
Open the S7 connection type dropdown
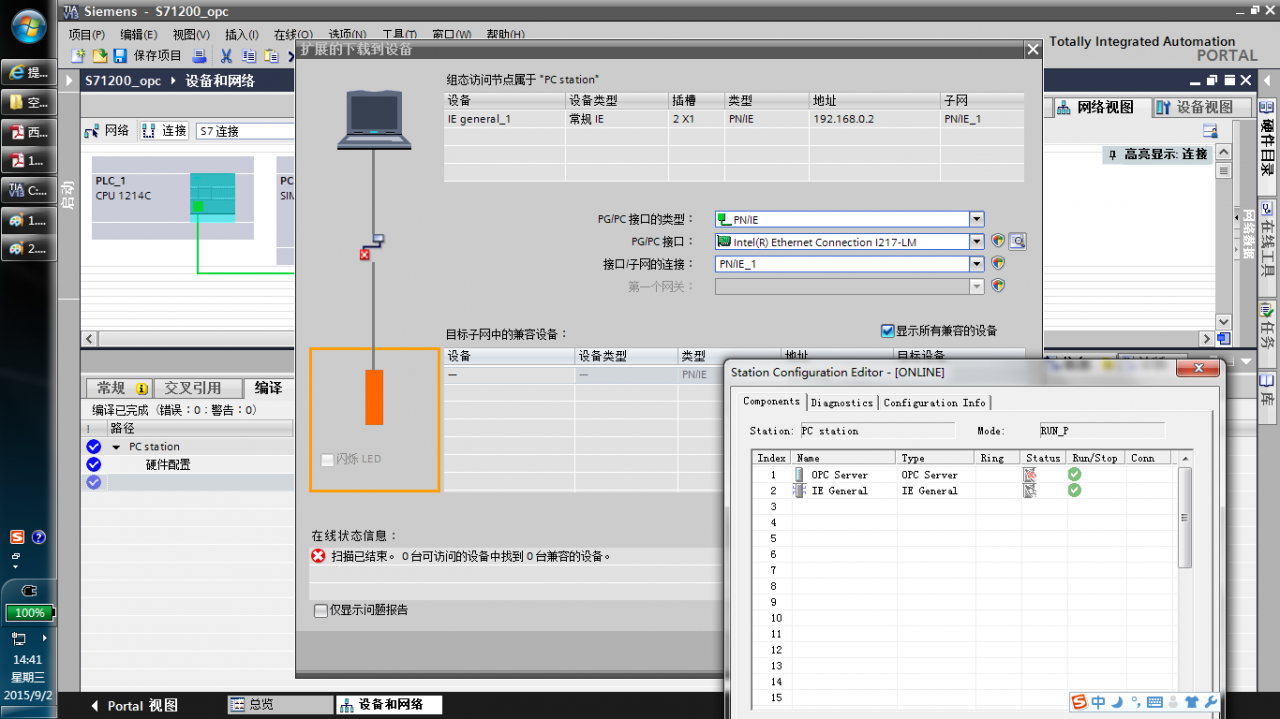click(245, 131)
